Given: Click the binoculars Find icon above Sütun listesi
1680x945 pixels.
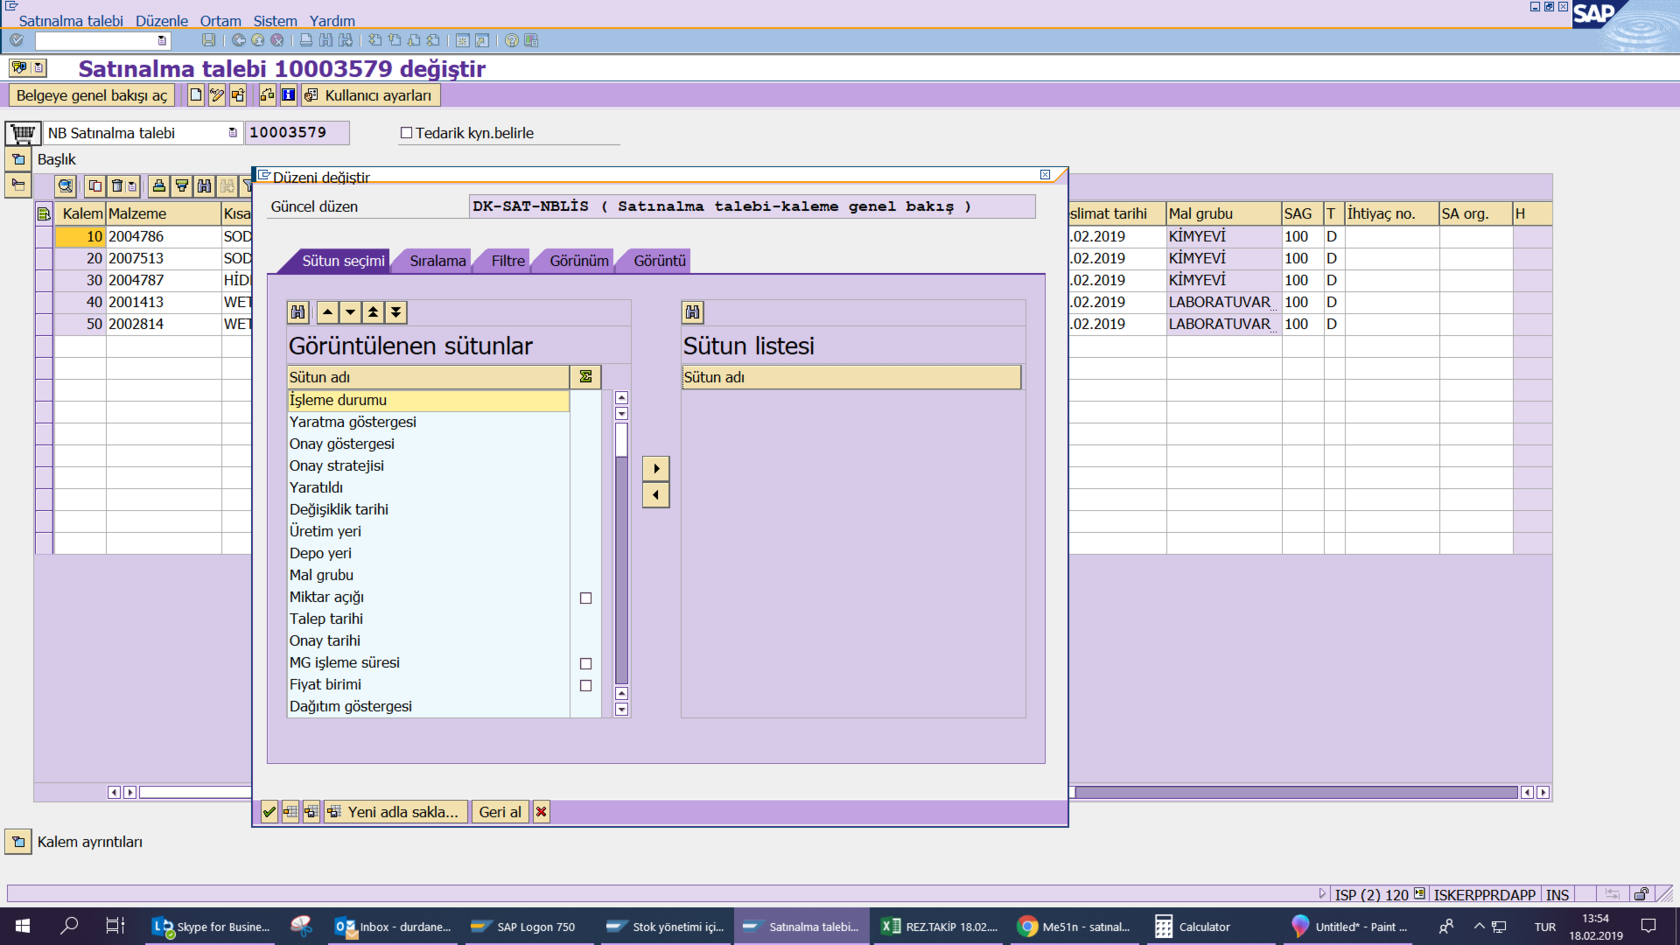Looking at the screenshot, I should 693,312.
